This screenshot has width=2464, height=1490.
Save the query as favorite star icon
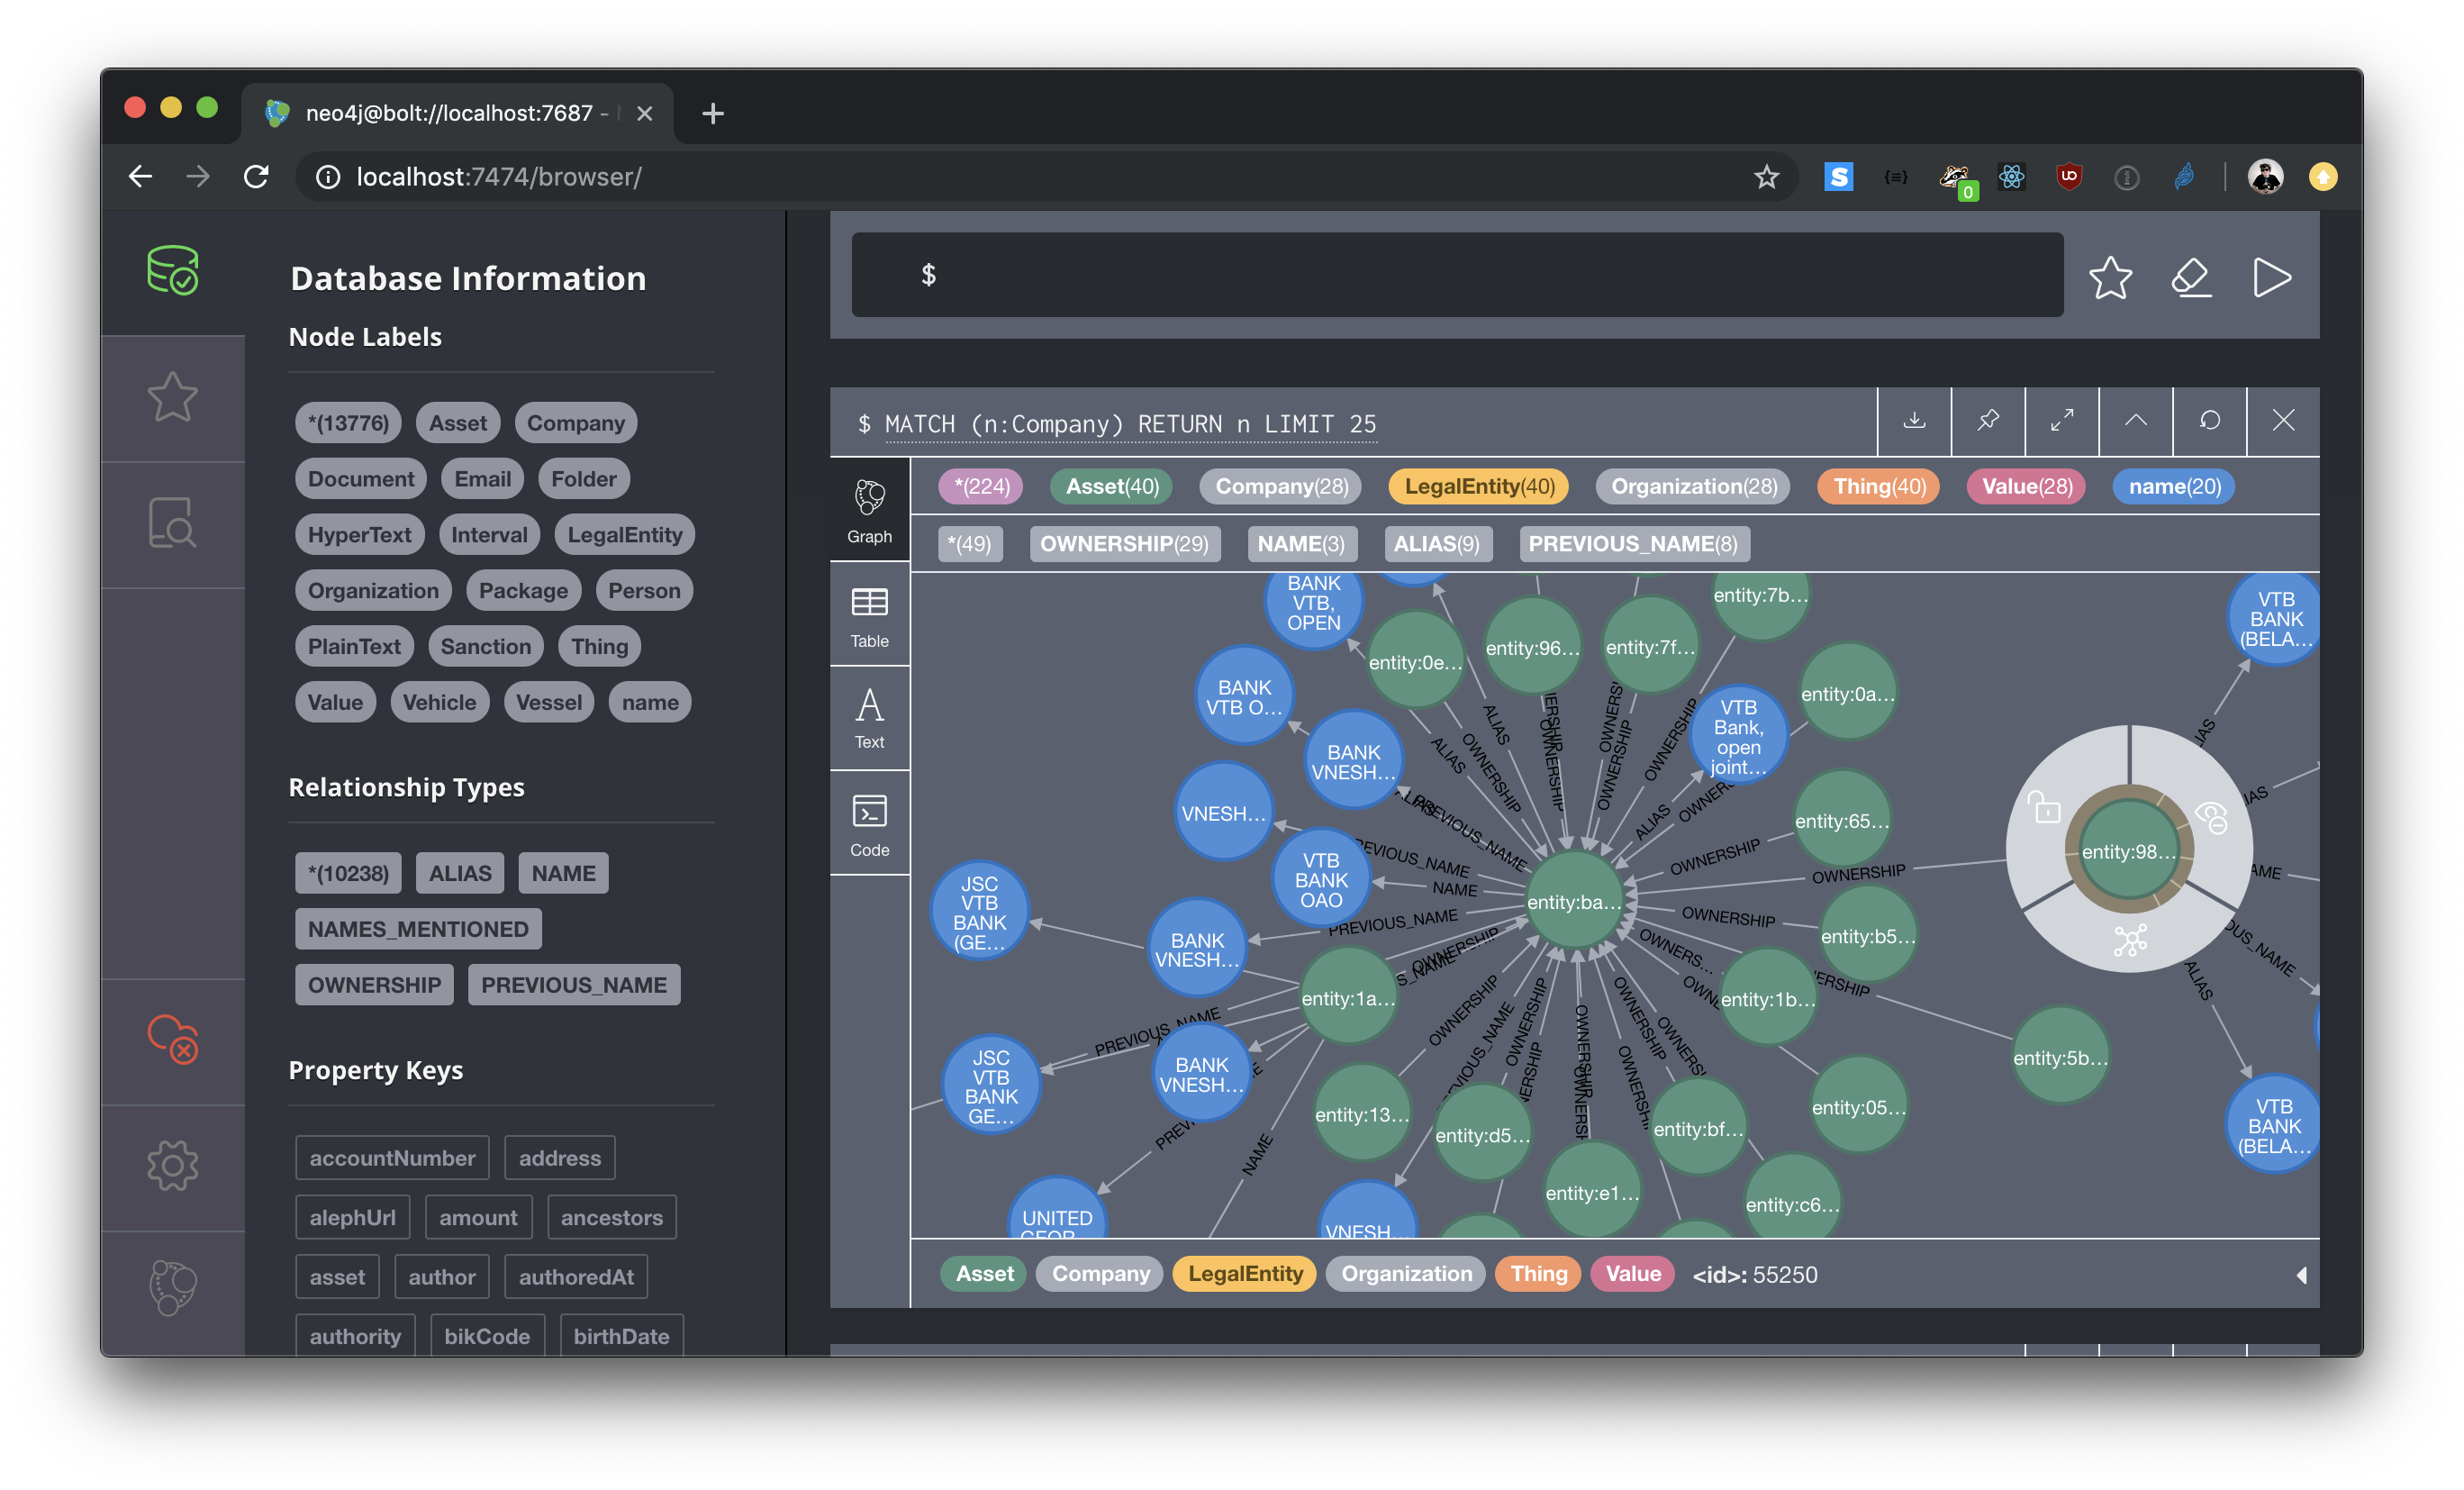pos(2111,277)
